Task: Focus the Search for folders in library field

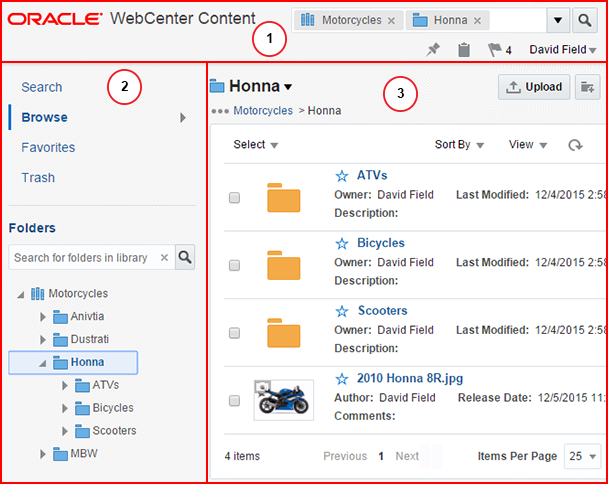Action: point(83,257)
